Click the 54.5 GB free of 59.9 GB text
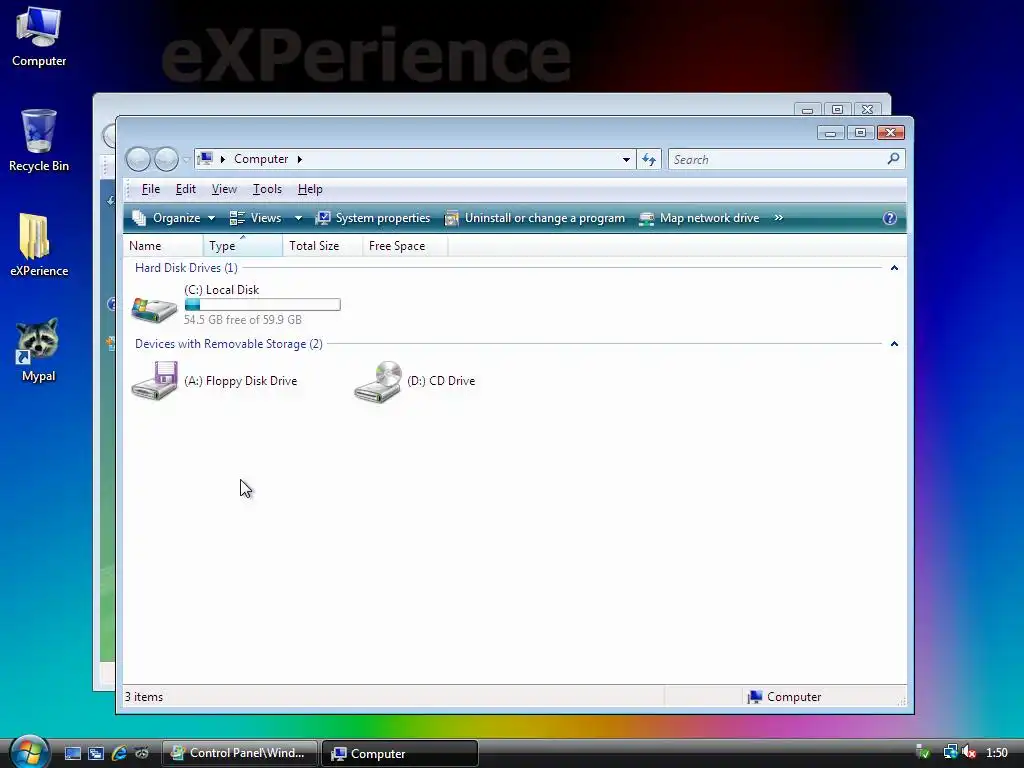The width and height of the screenshot is (1024, 768). (x=243, y=319)
